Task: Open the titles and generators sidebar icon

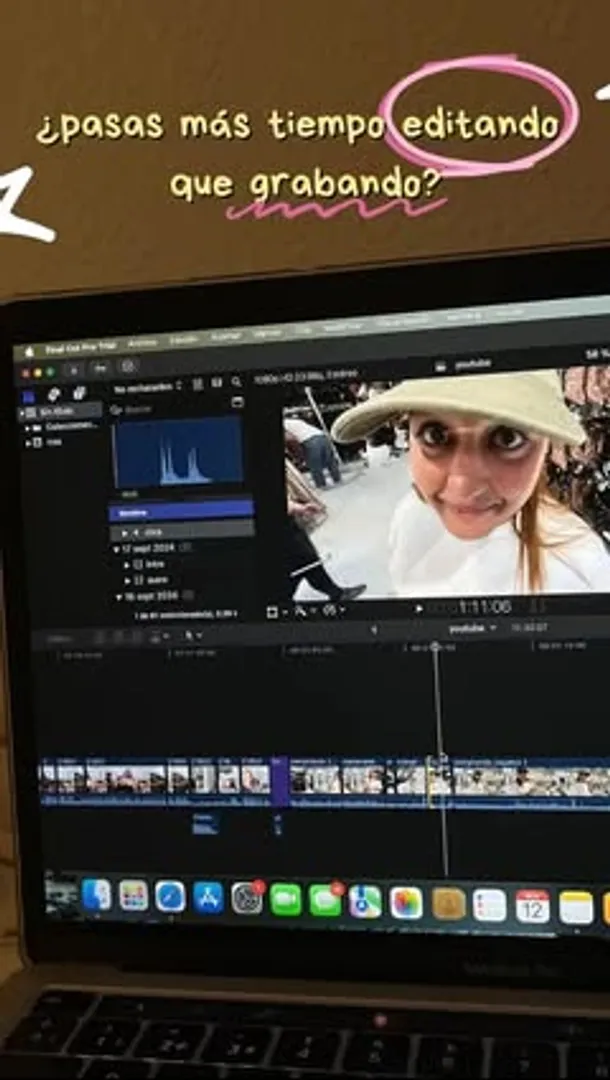Action: tap(79, 393)
